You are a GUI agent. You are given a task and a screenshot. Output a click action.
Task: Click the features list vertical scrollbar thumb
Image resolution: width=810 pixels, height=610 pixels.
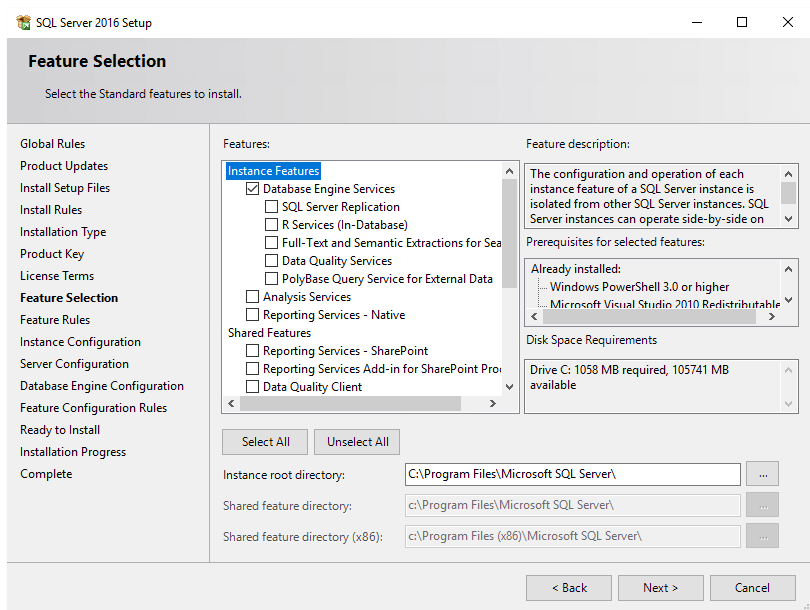509,233
